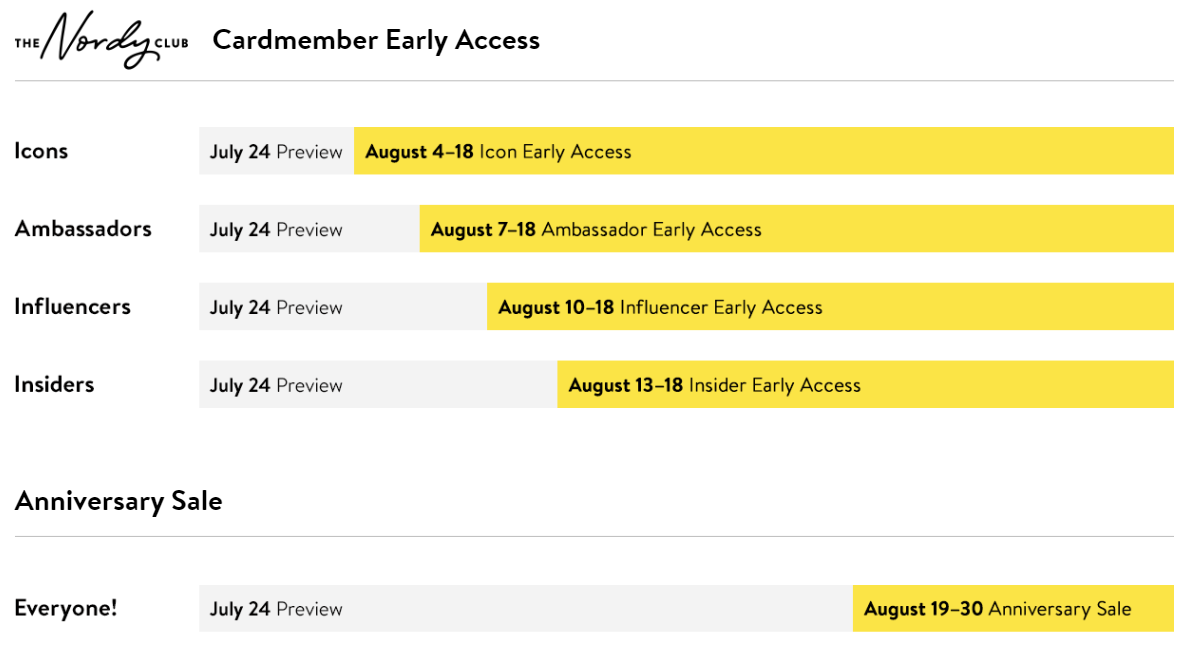
Task: Click The Nordy Club logo
Action: coord(102,40)
